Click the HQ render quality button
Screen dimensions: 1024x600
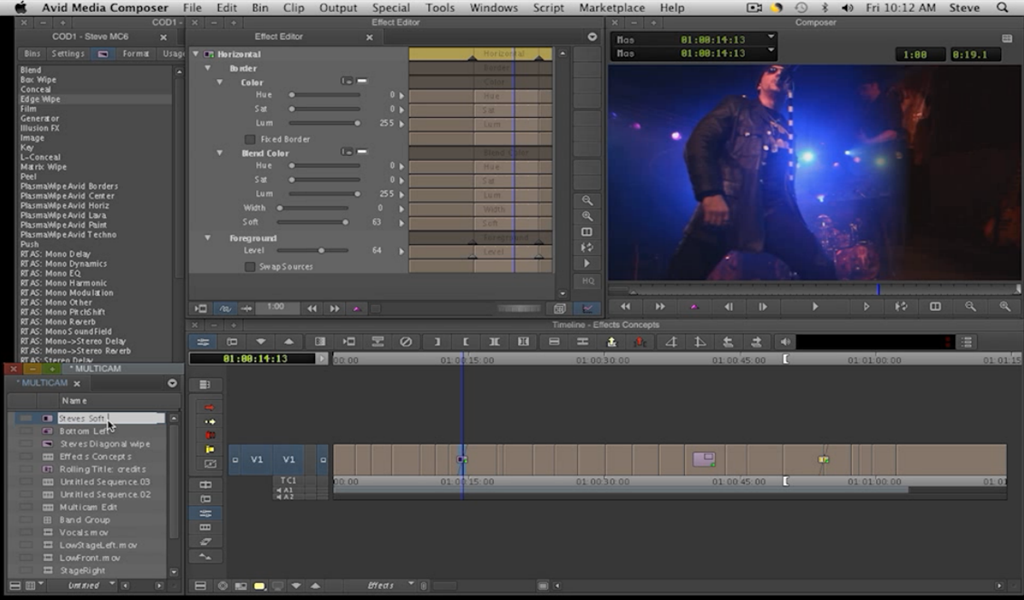(588, 282)
